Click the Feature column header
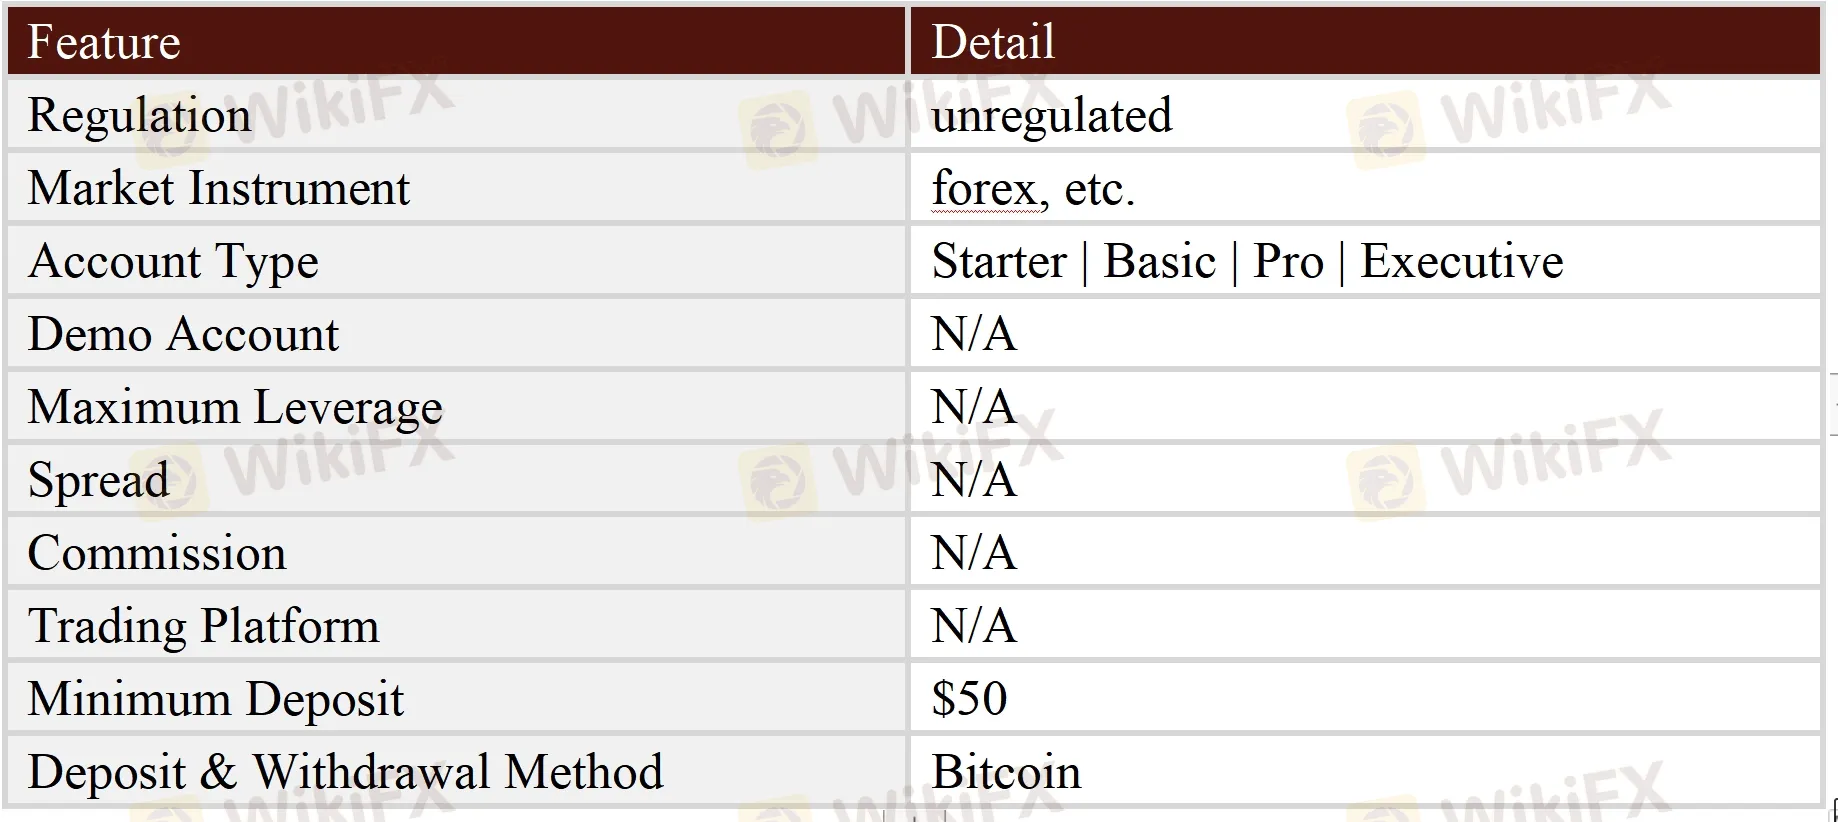Image resolution: width=1838 pixels, height=822 pixels. pyautogui.click(x=104, y=42)
